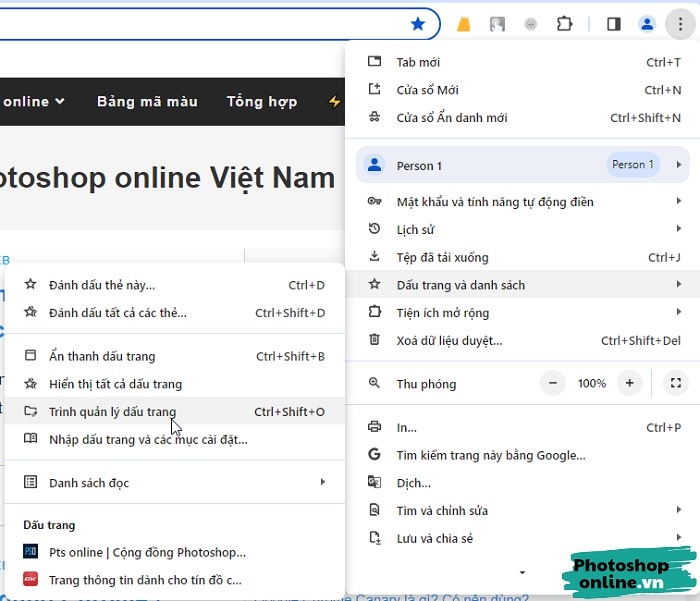The image size is (700, 601).
Task: Open Trình quản lý dấu trang
Action: point(175,411)
